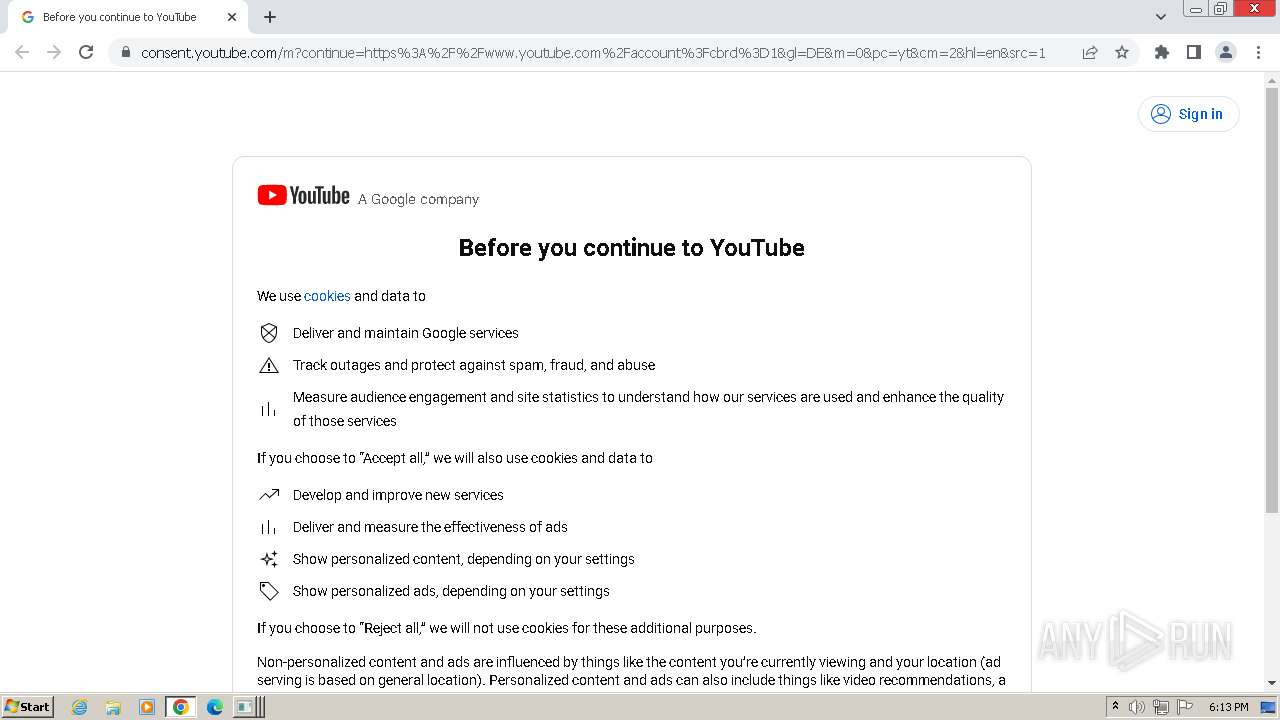Screen dimensions: 1280x720
Task: Click the trend arrow icon beside Develop and improve
Action: (269, 495)
